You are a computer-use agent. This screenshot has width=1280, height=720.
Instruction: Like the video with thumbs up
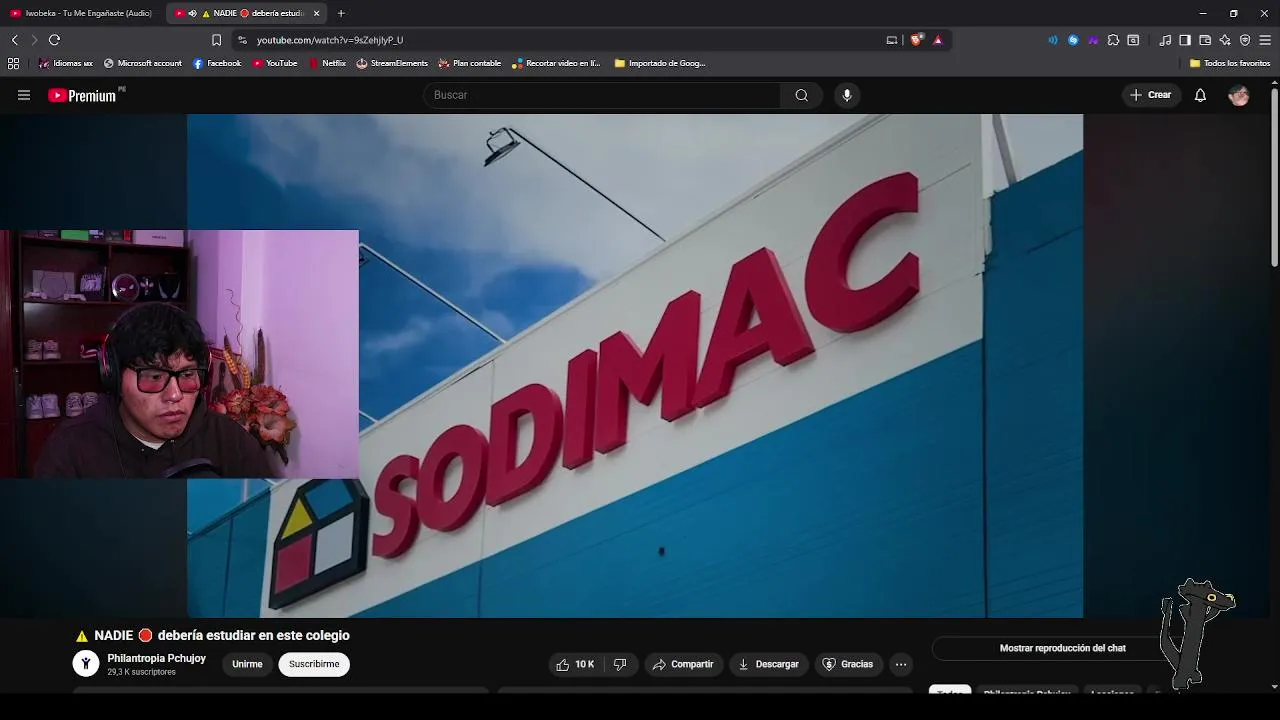pos(575,664)
